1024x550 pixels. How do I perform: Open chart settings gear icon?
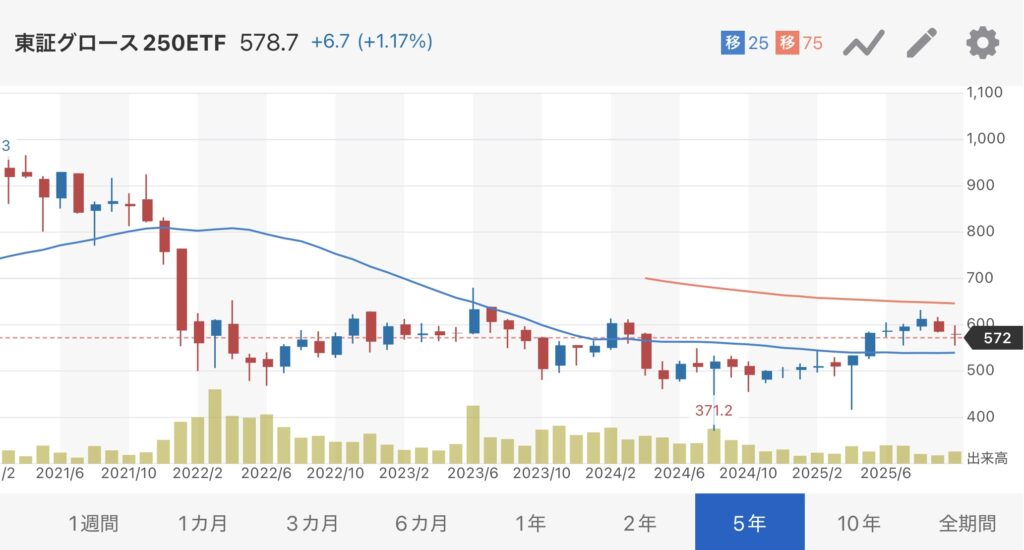(982, 43)
